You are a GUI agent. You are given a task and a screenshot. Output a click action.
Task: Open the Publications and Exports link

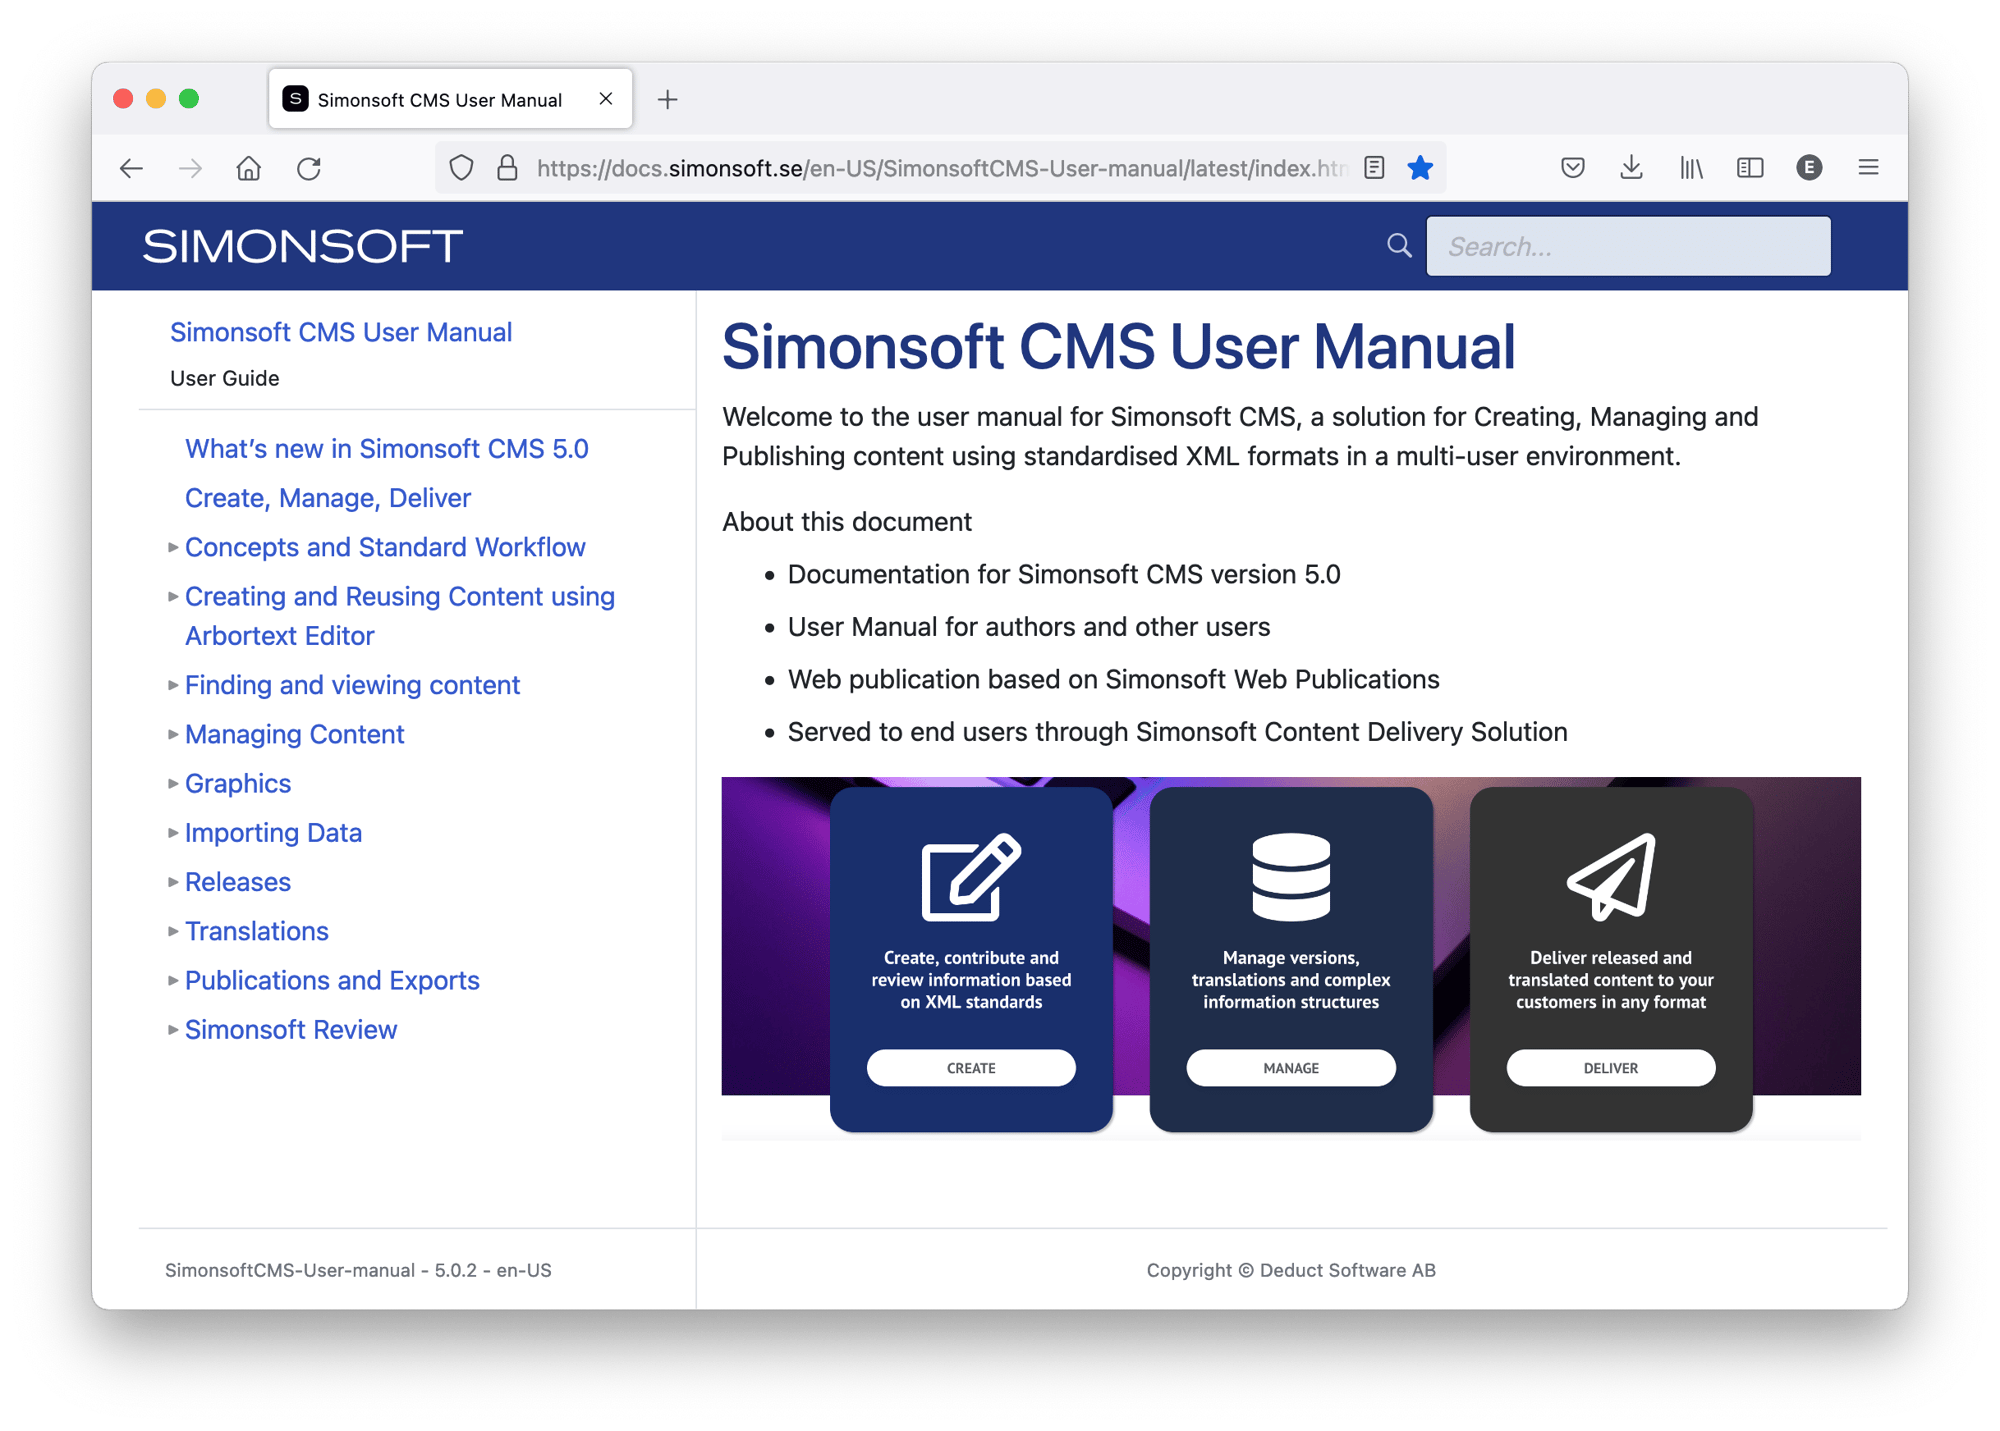click(332, 980)
